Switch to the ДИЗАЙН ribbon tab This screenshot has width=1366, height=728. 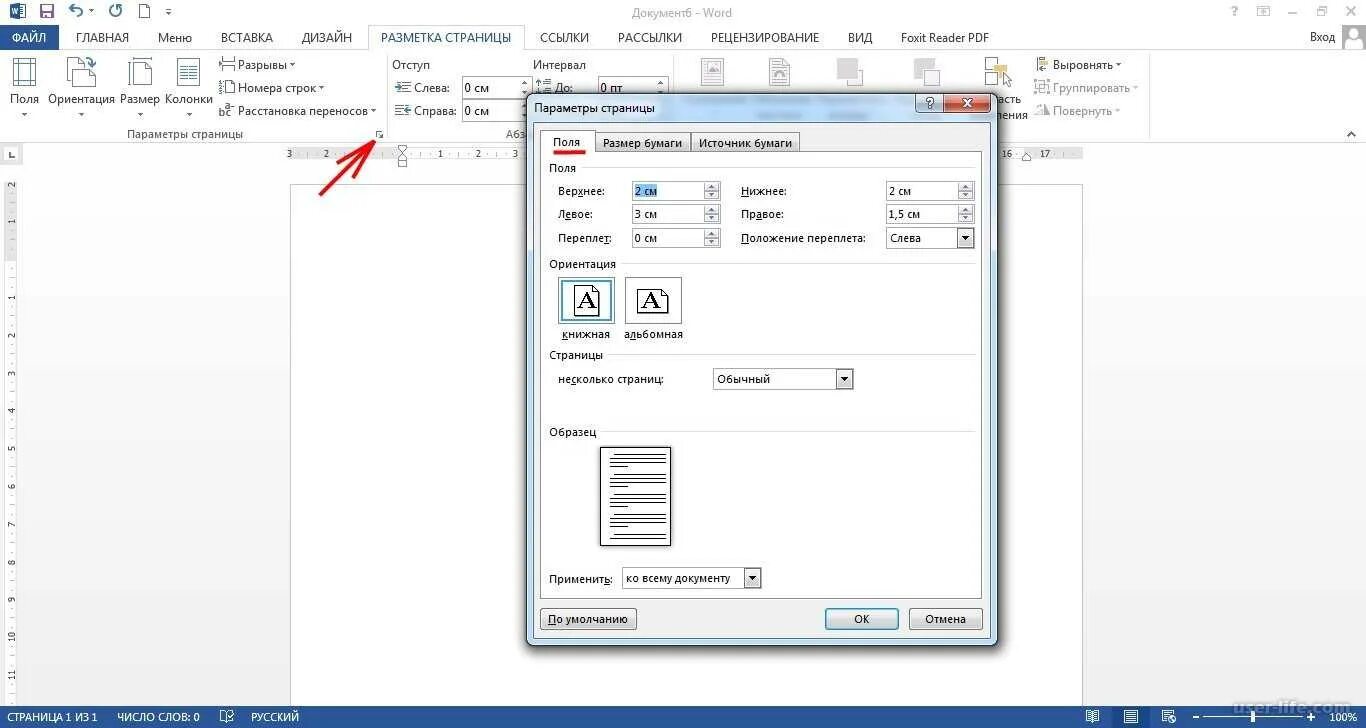327,37
